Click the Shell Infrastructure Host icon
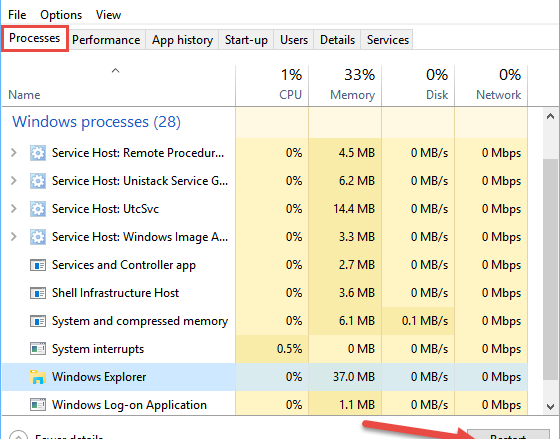The height and width of the screenshot is (439, 560). pyautogui.click(x=38, y=293)
